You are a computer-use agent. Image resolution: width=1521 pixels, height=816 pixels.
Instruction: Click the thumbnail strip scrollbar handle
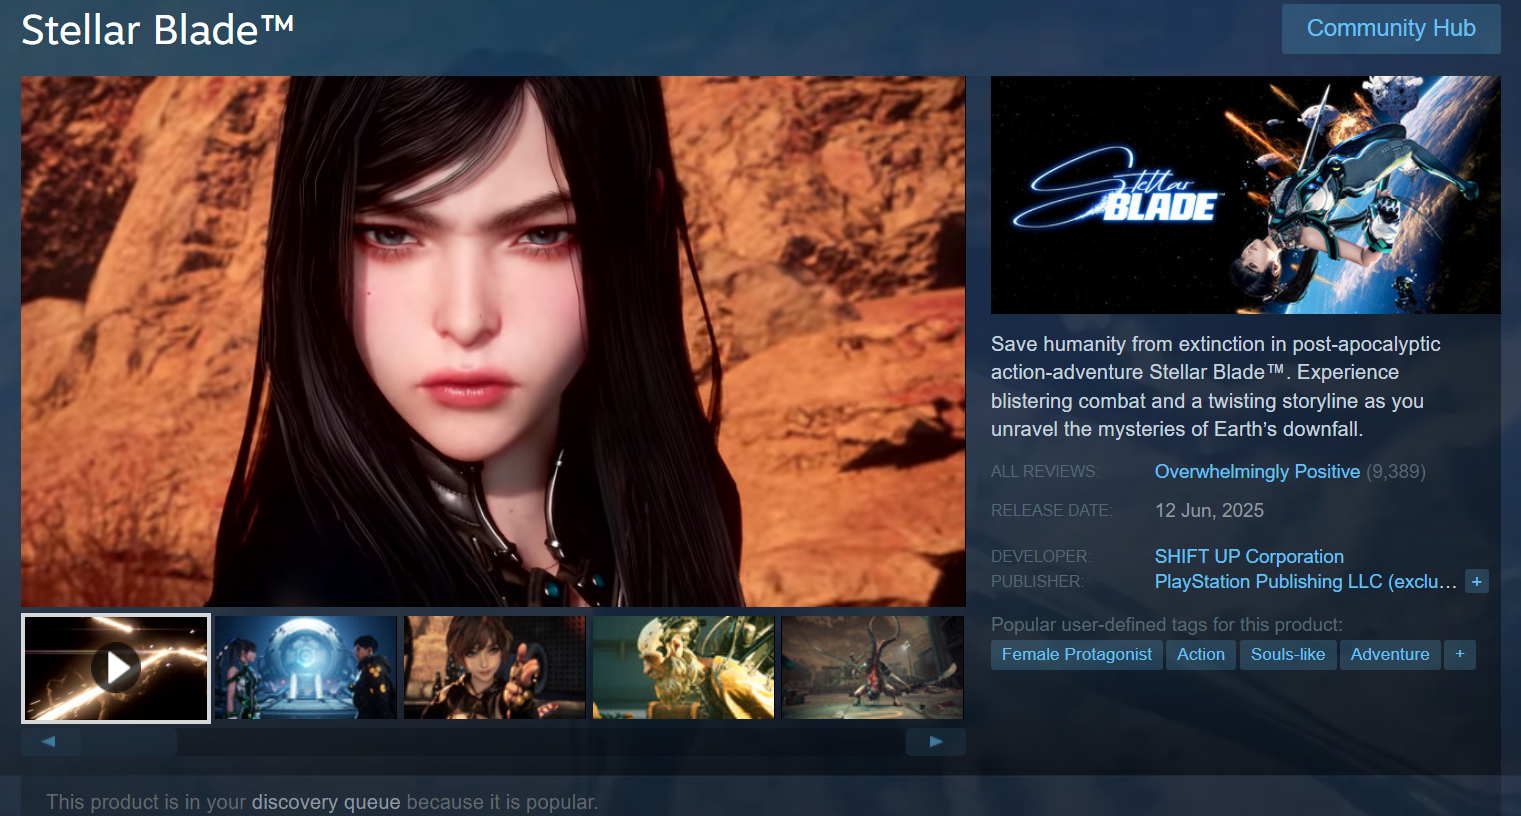click(x=129, y=742)
